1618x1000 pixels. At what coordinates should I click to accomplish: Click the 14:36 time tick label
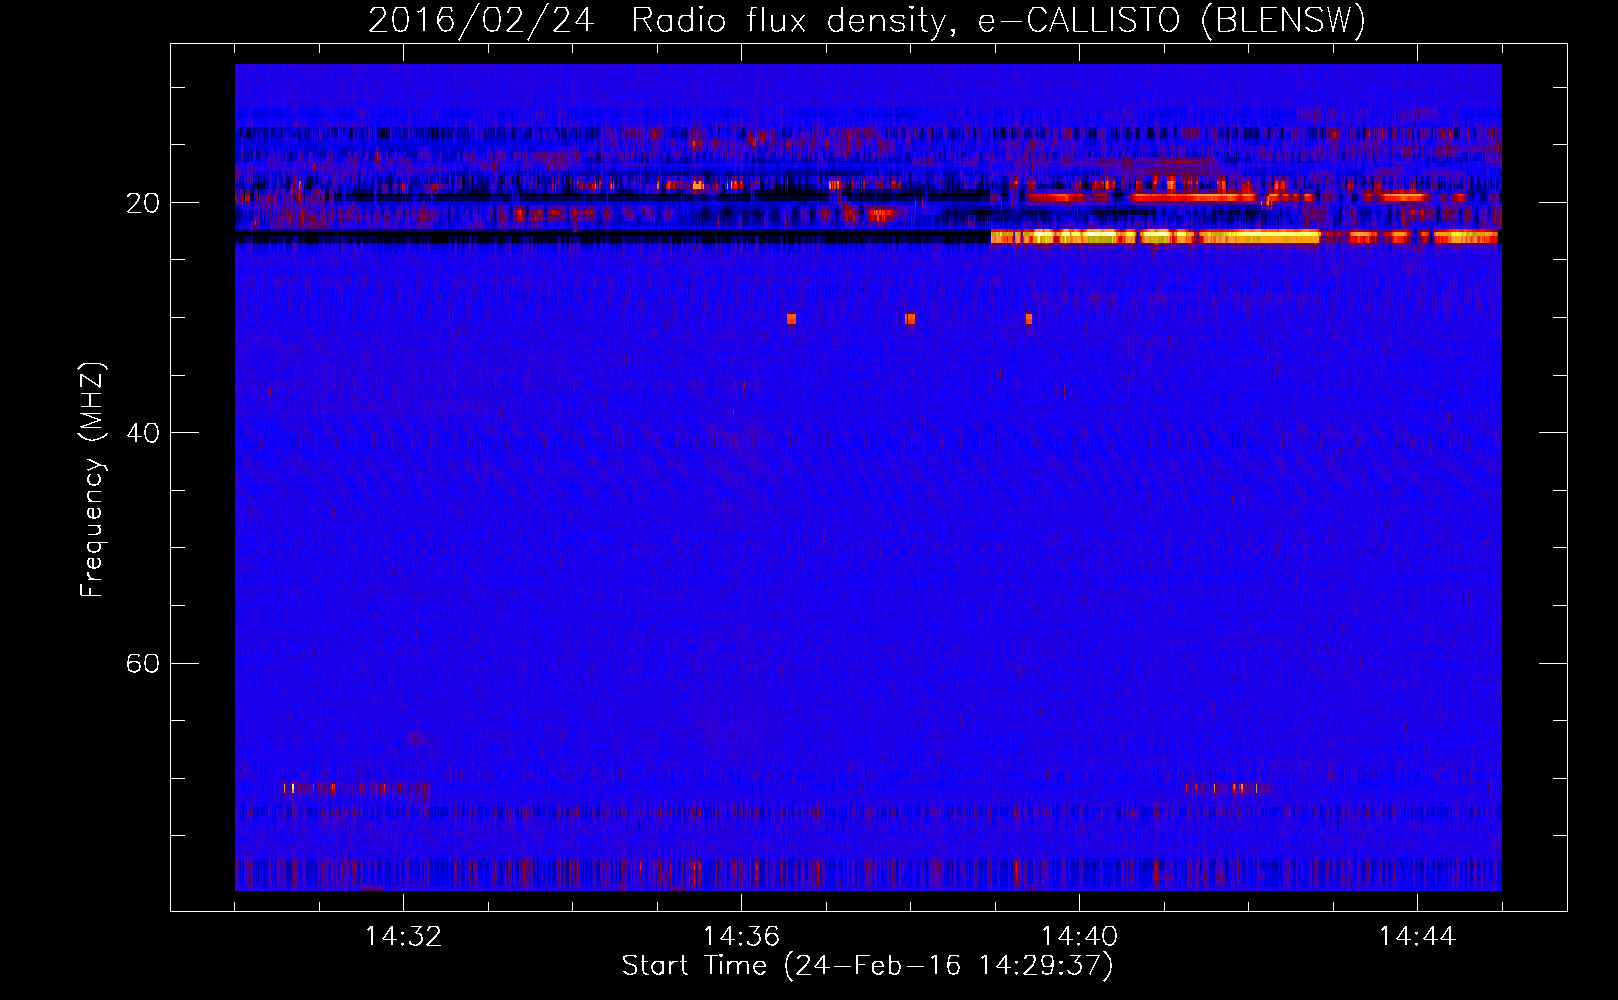(x=741, y=937)
